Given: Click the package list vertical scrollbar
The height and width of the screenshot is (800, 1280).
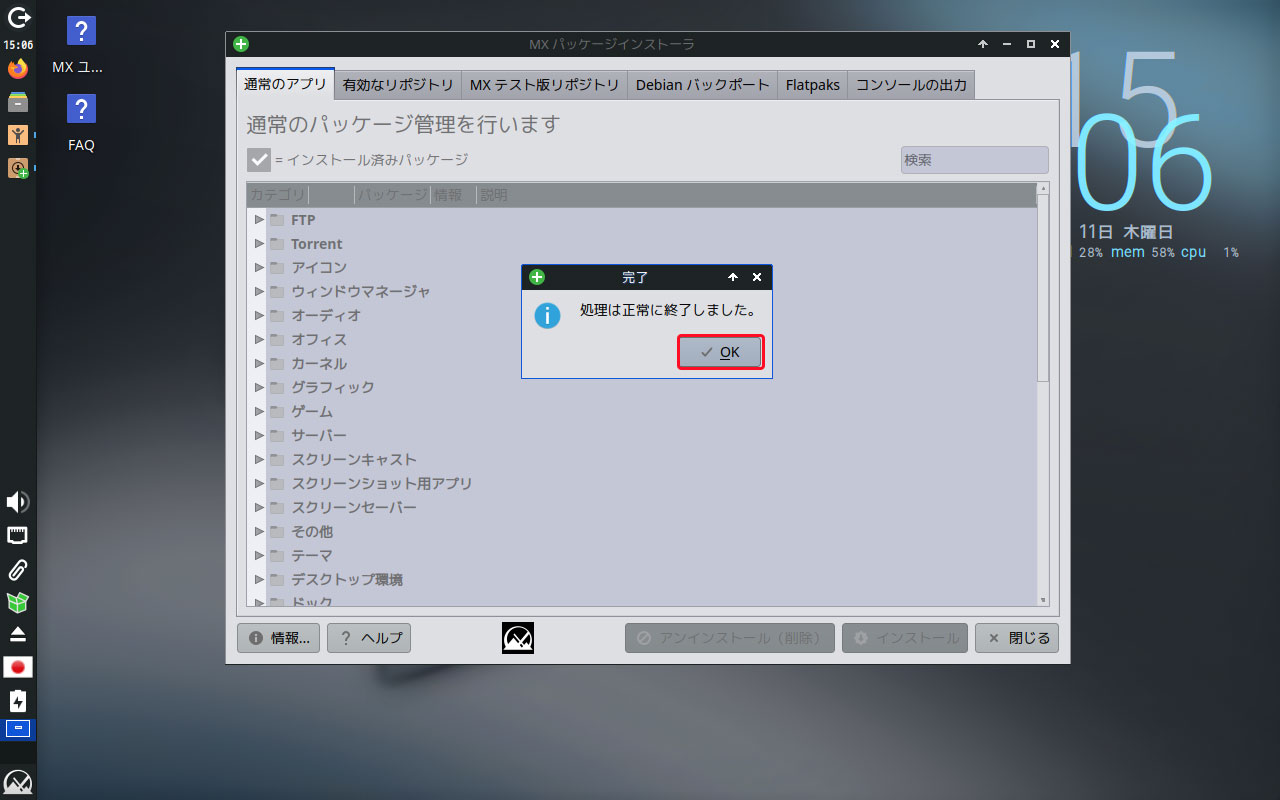Looking at the screenshot, I should click(1043, 288).
